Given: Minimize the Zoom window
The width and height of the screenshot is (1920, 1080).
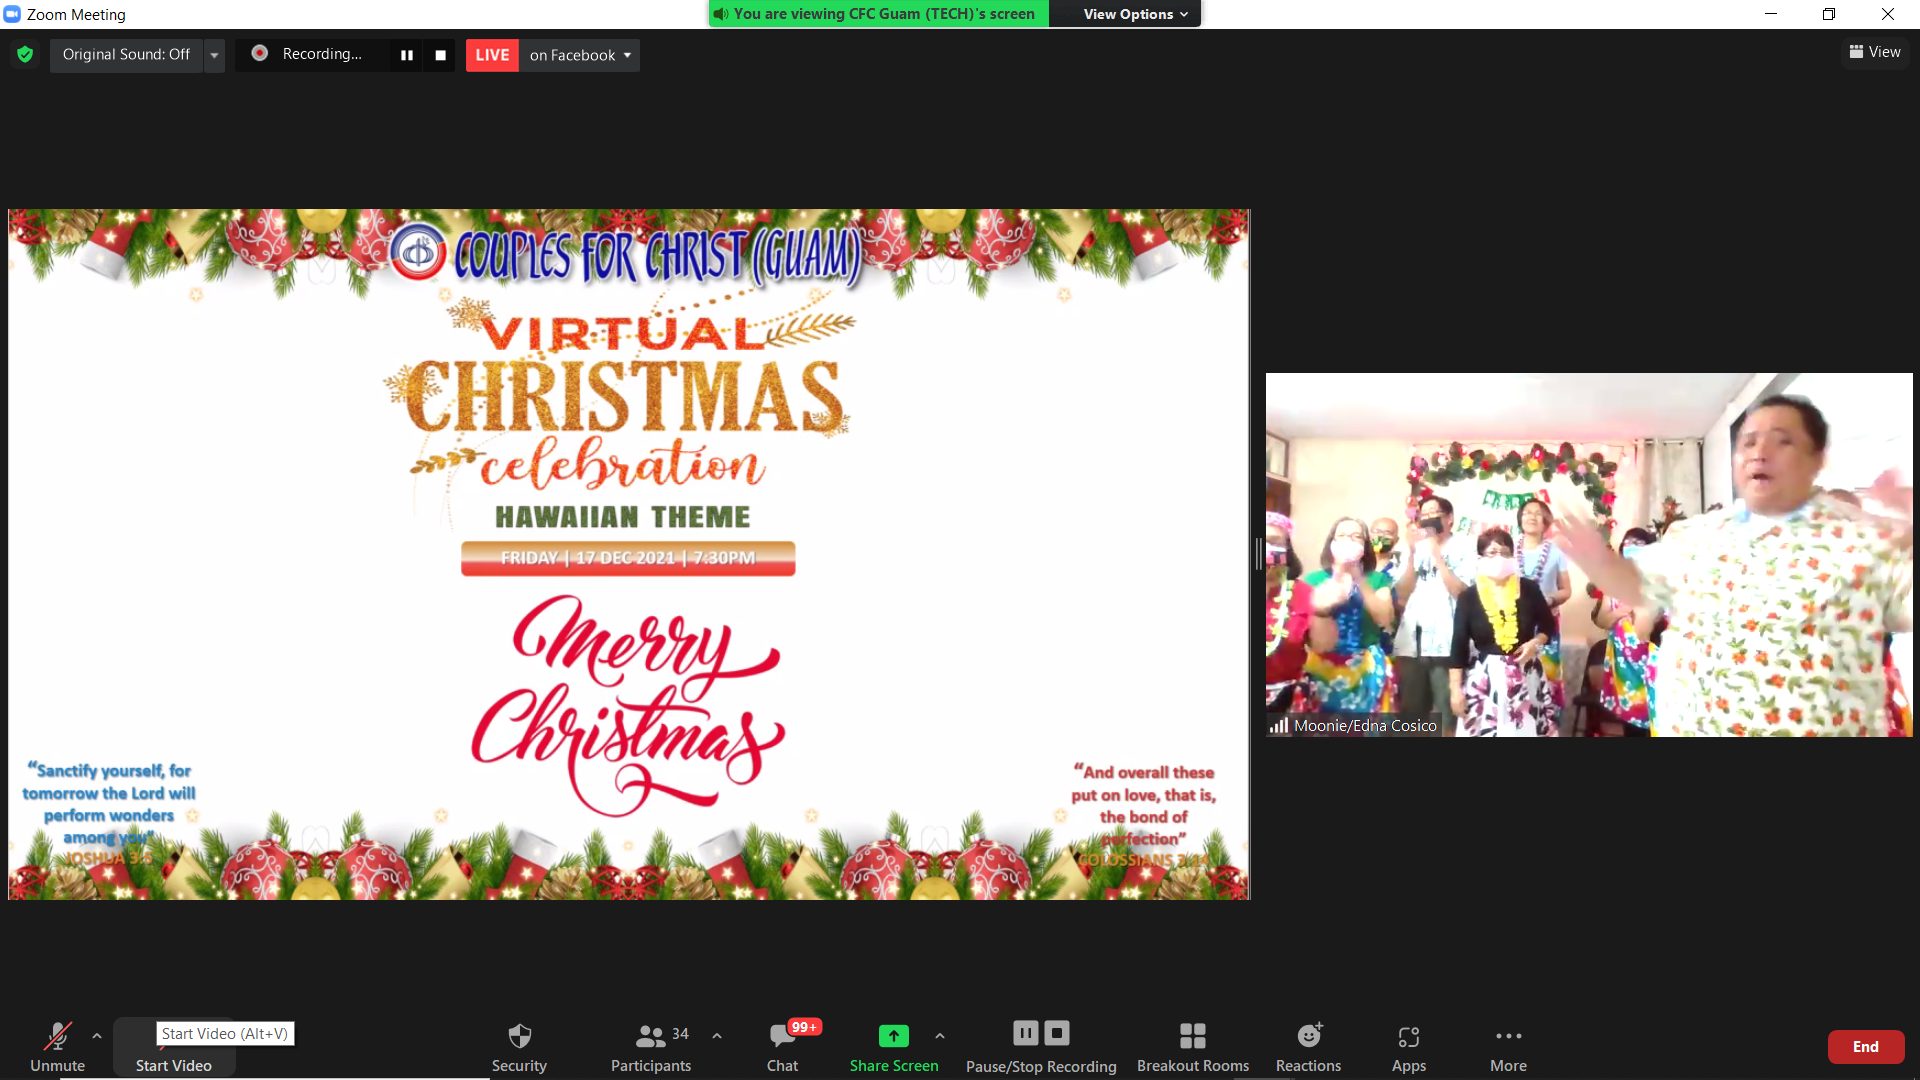Looking at the screenshot, I should 1771,14.
